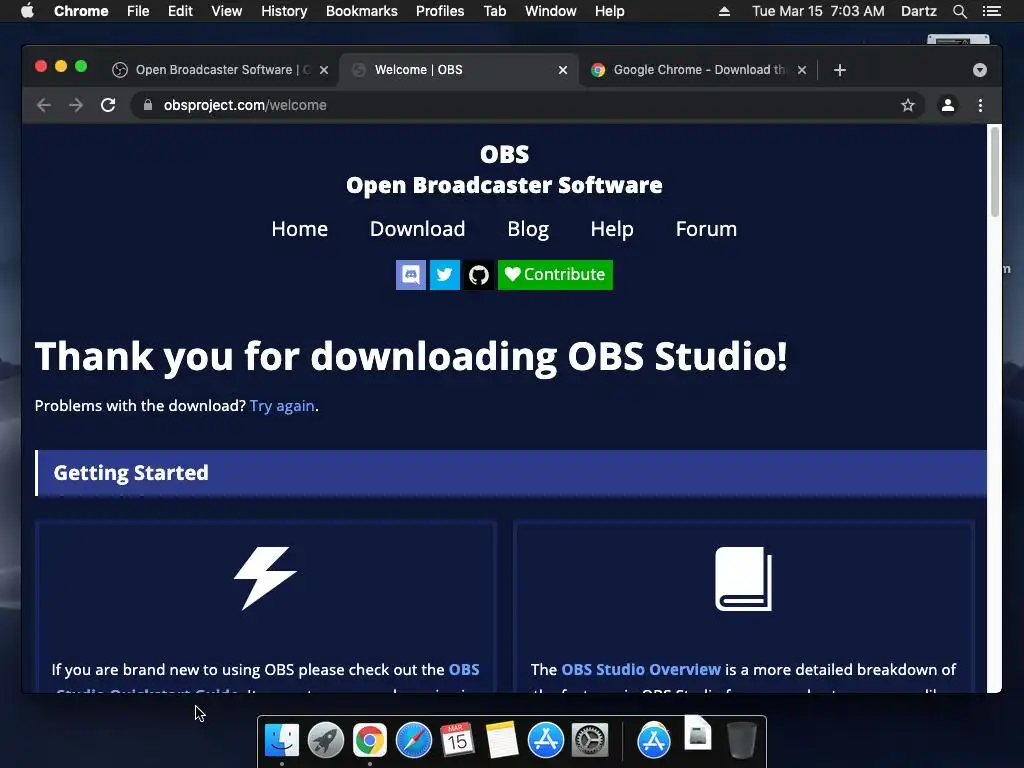
Task: Open the Profiles menu
Action: 440,11
